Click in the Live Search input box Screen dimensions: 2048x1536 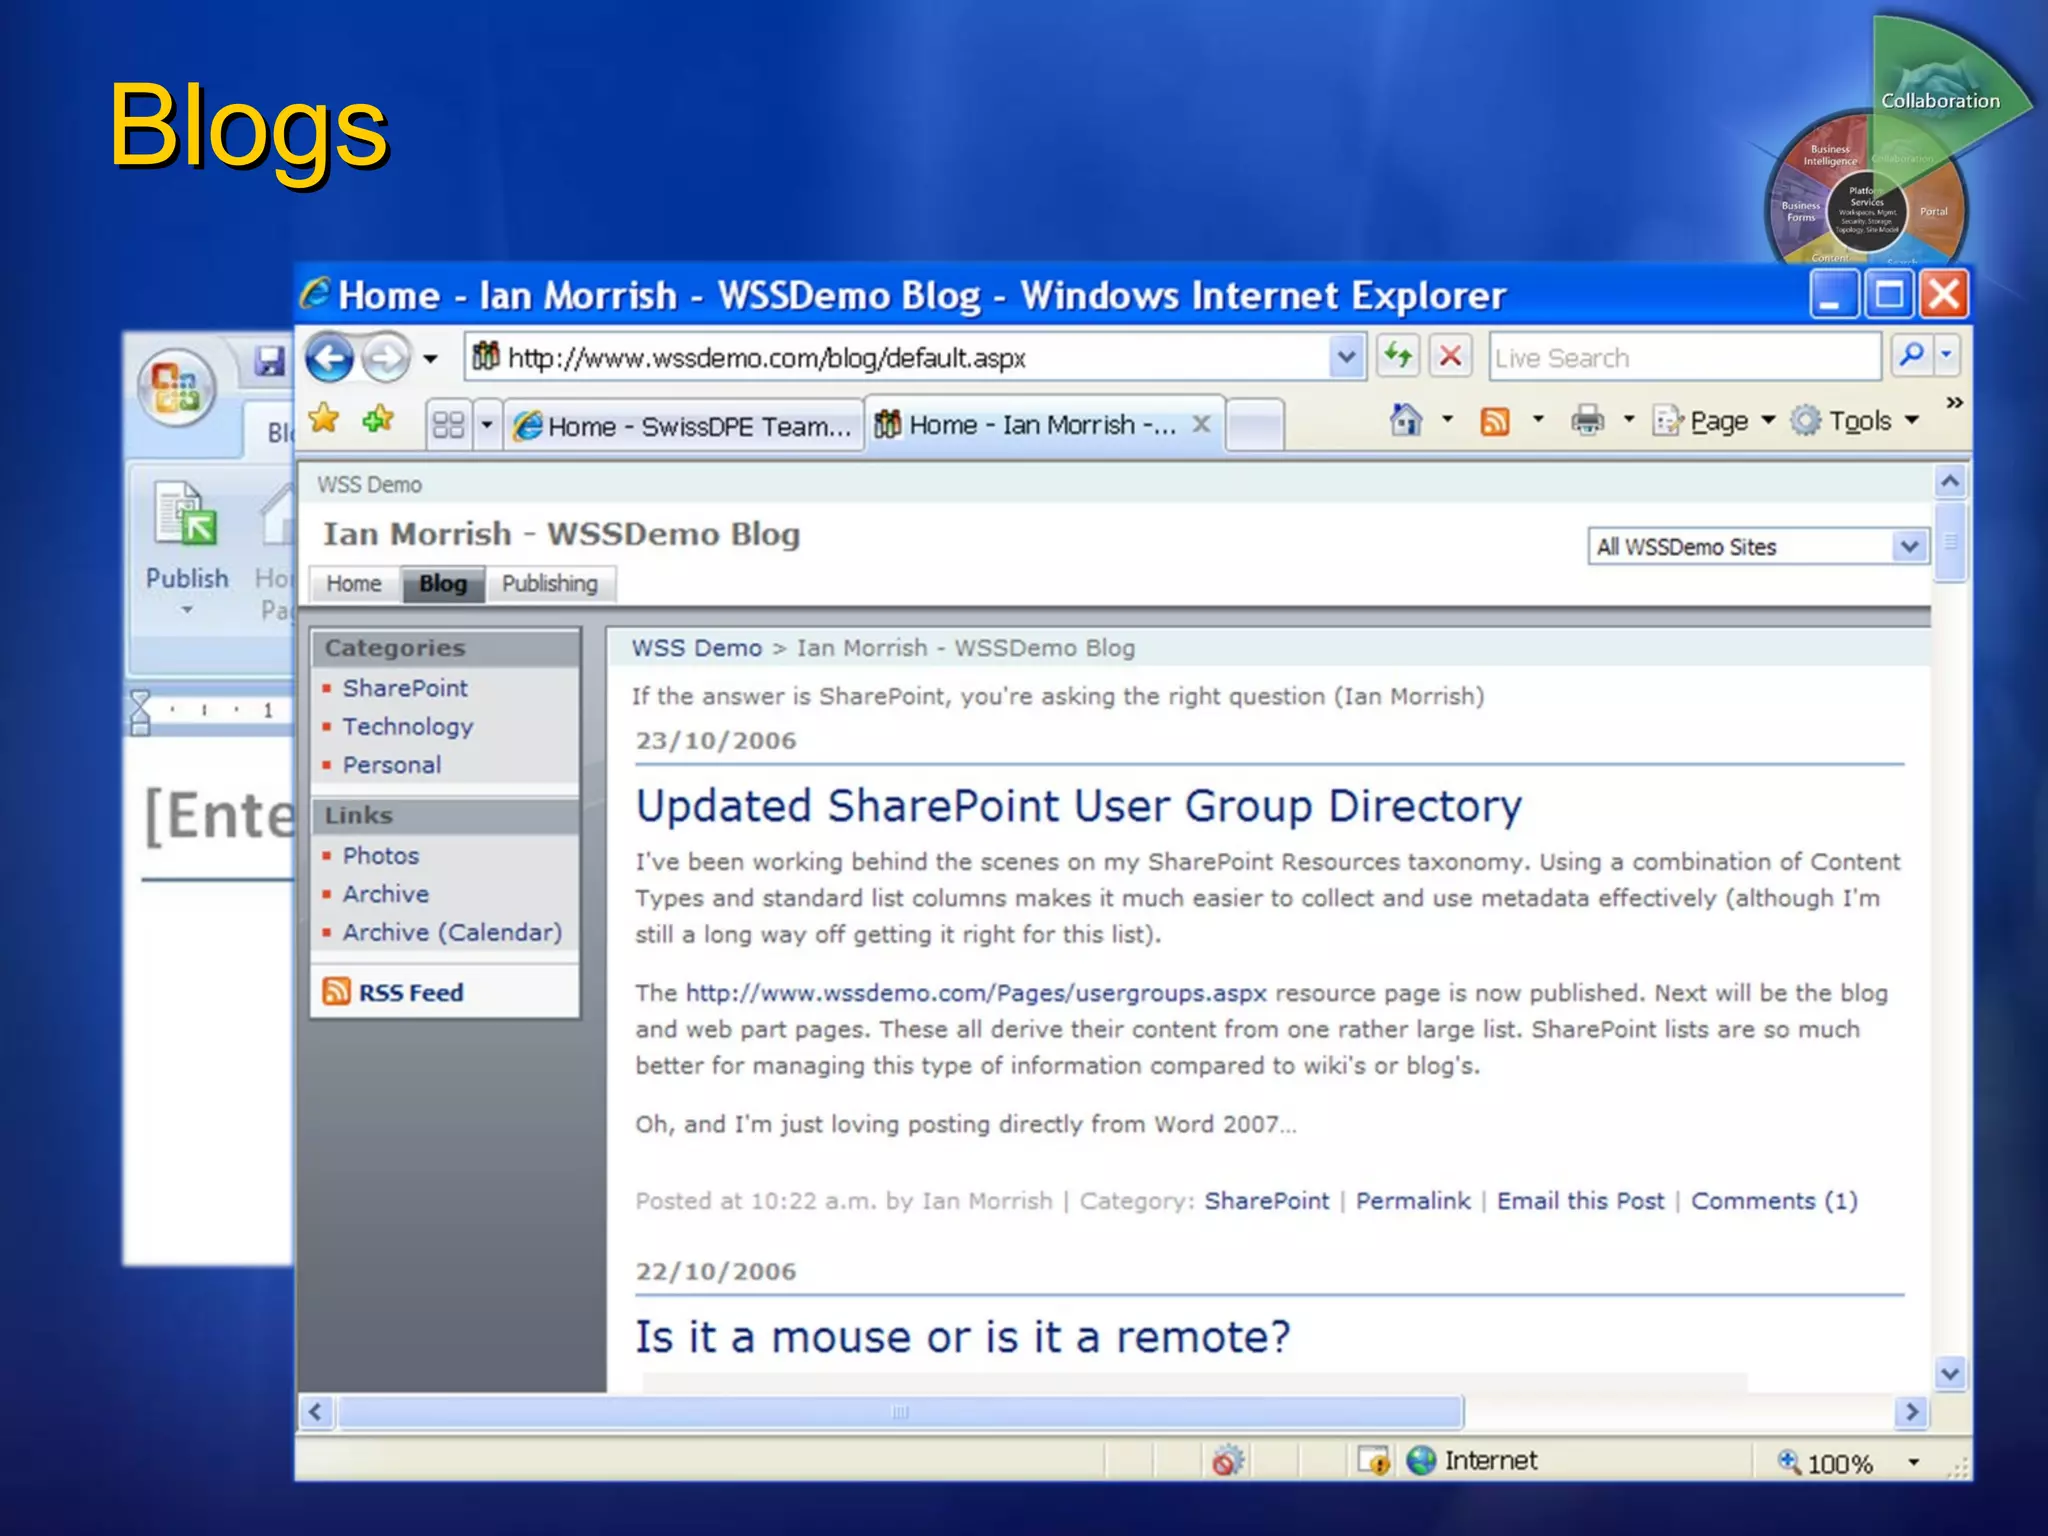(x=1684, y=358)
